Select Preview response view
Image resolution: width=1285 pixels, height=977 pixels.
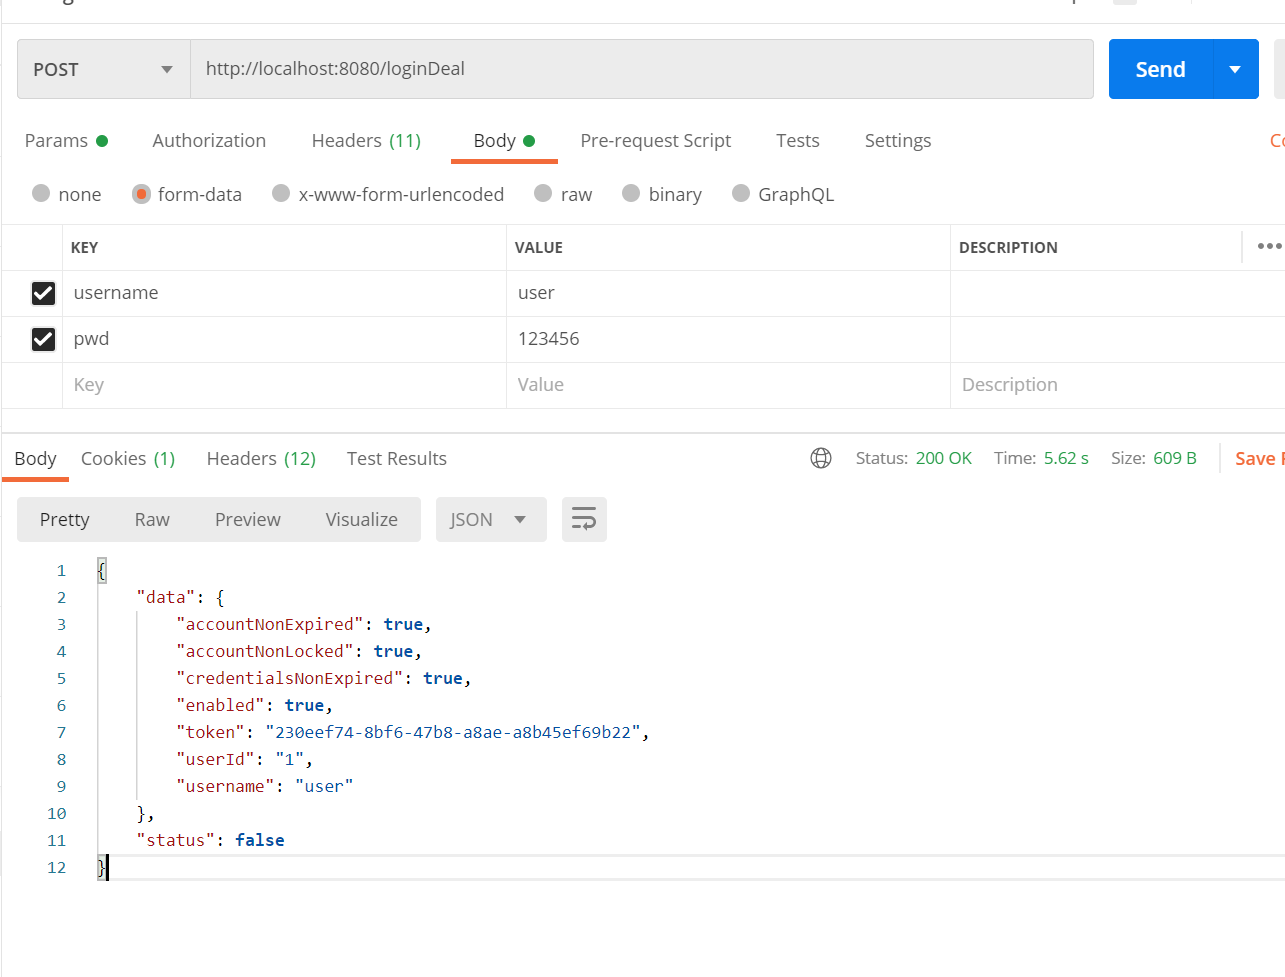[x=248, y=519]
